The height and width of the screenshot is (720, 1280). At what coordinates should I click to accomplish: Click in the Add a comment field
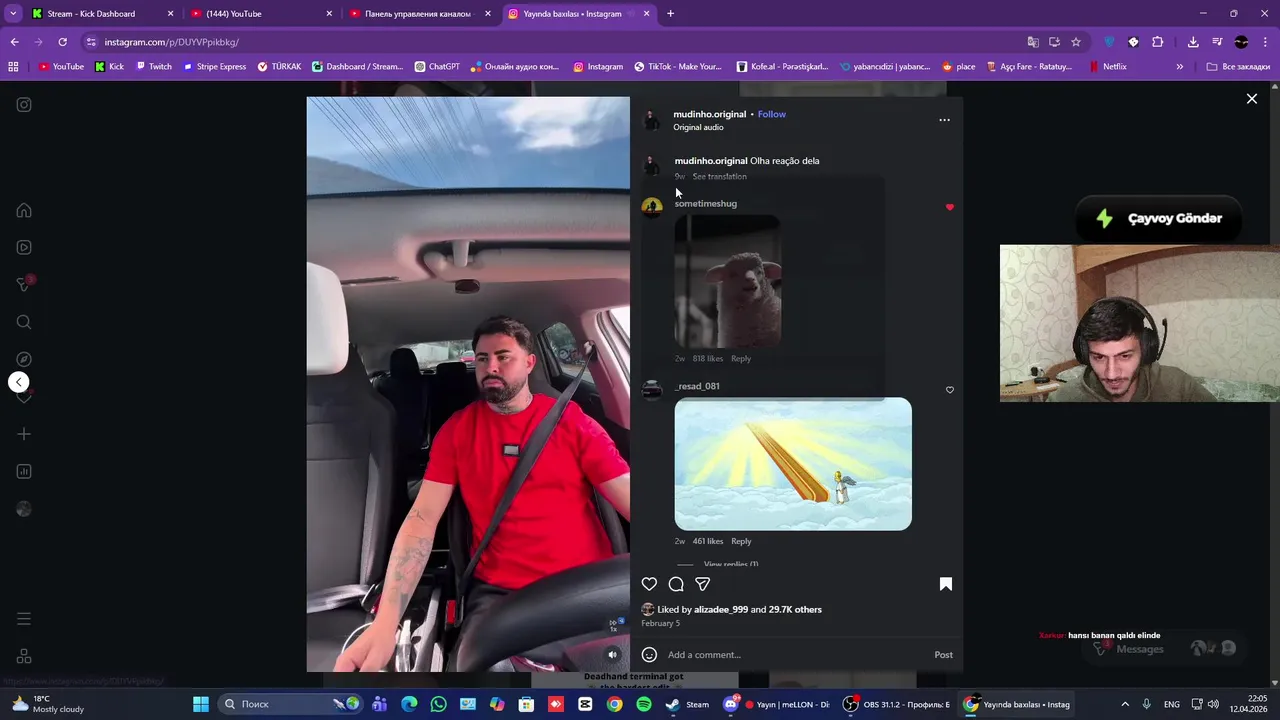coord(795,655)
